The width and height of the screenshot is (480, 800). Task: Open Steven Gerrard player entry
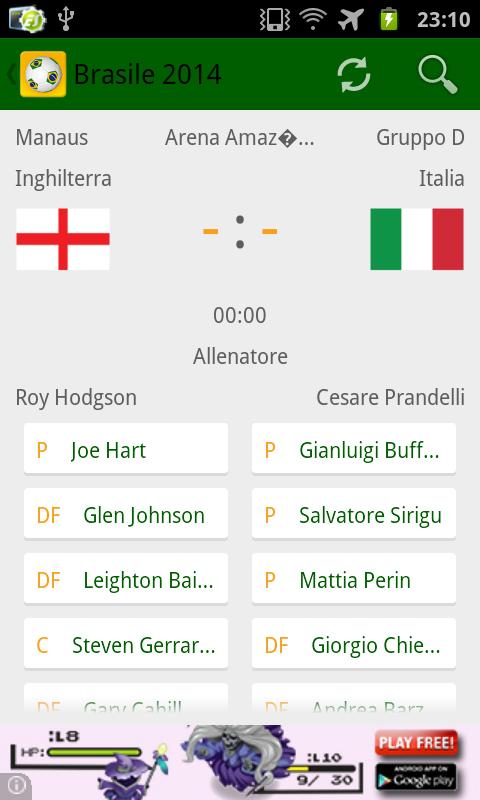tap(126, 645)
